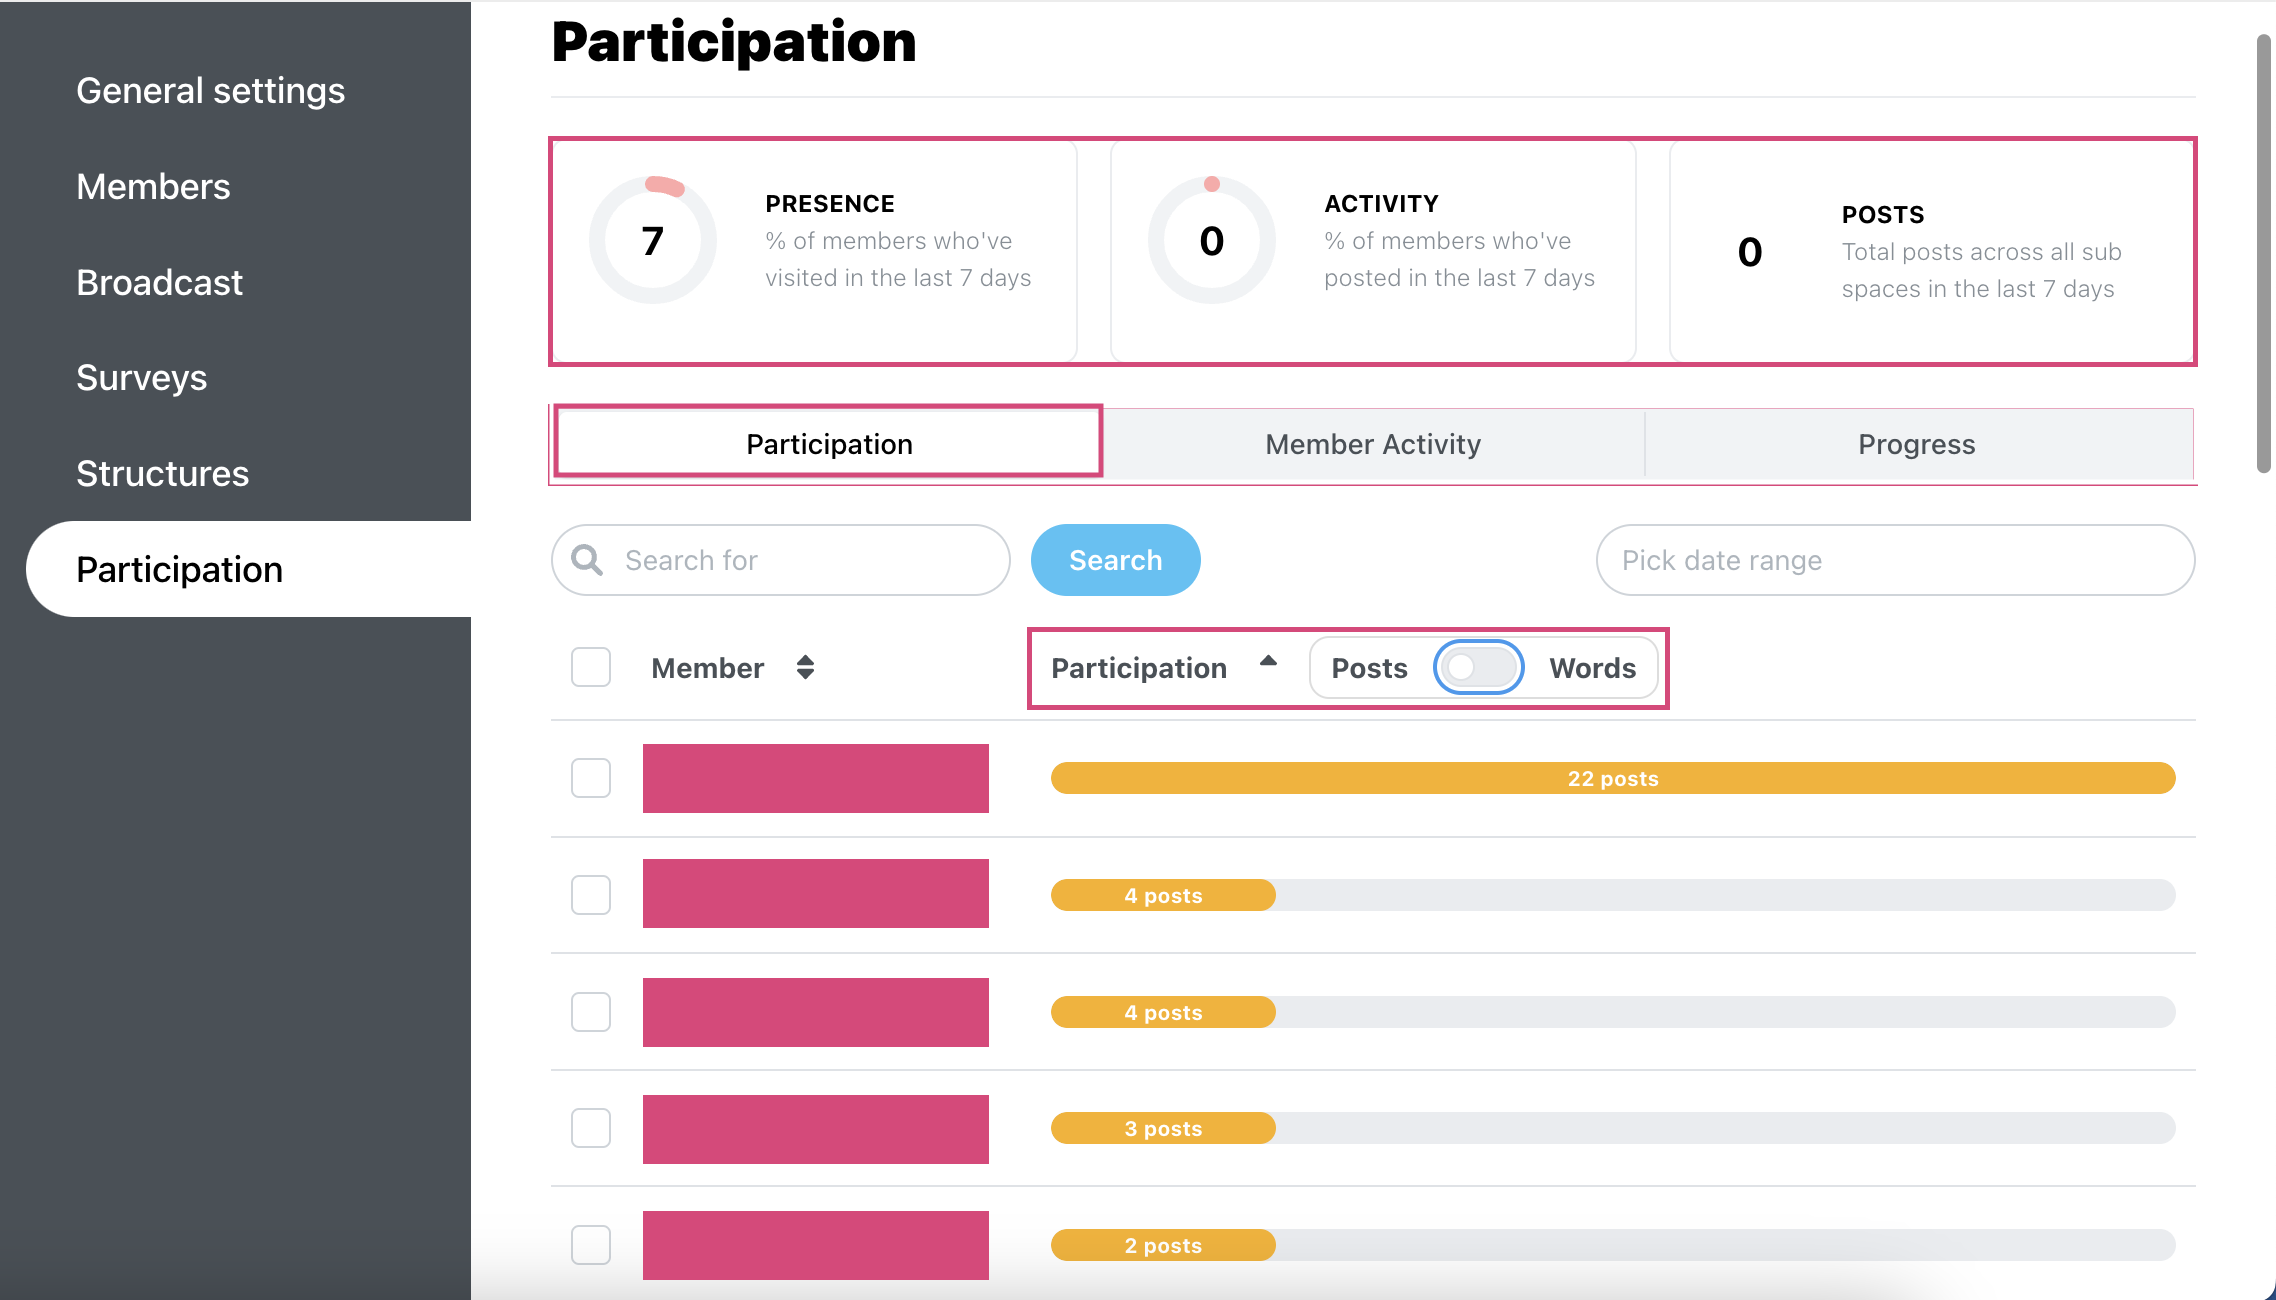Switch to the Member Activity tab
This screenshot has height=1300, width=2276.
click(x=1373, y=444)
